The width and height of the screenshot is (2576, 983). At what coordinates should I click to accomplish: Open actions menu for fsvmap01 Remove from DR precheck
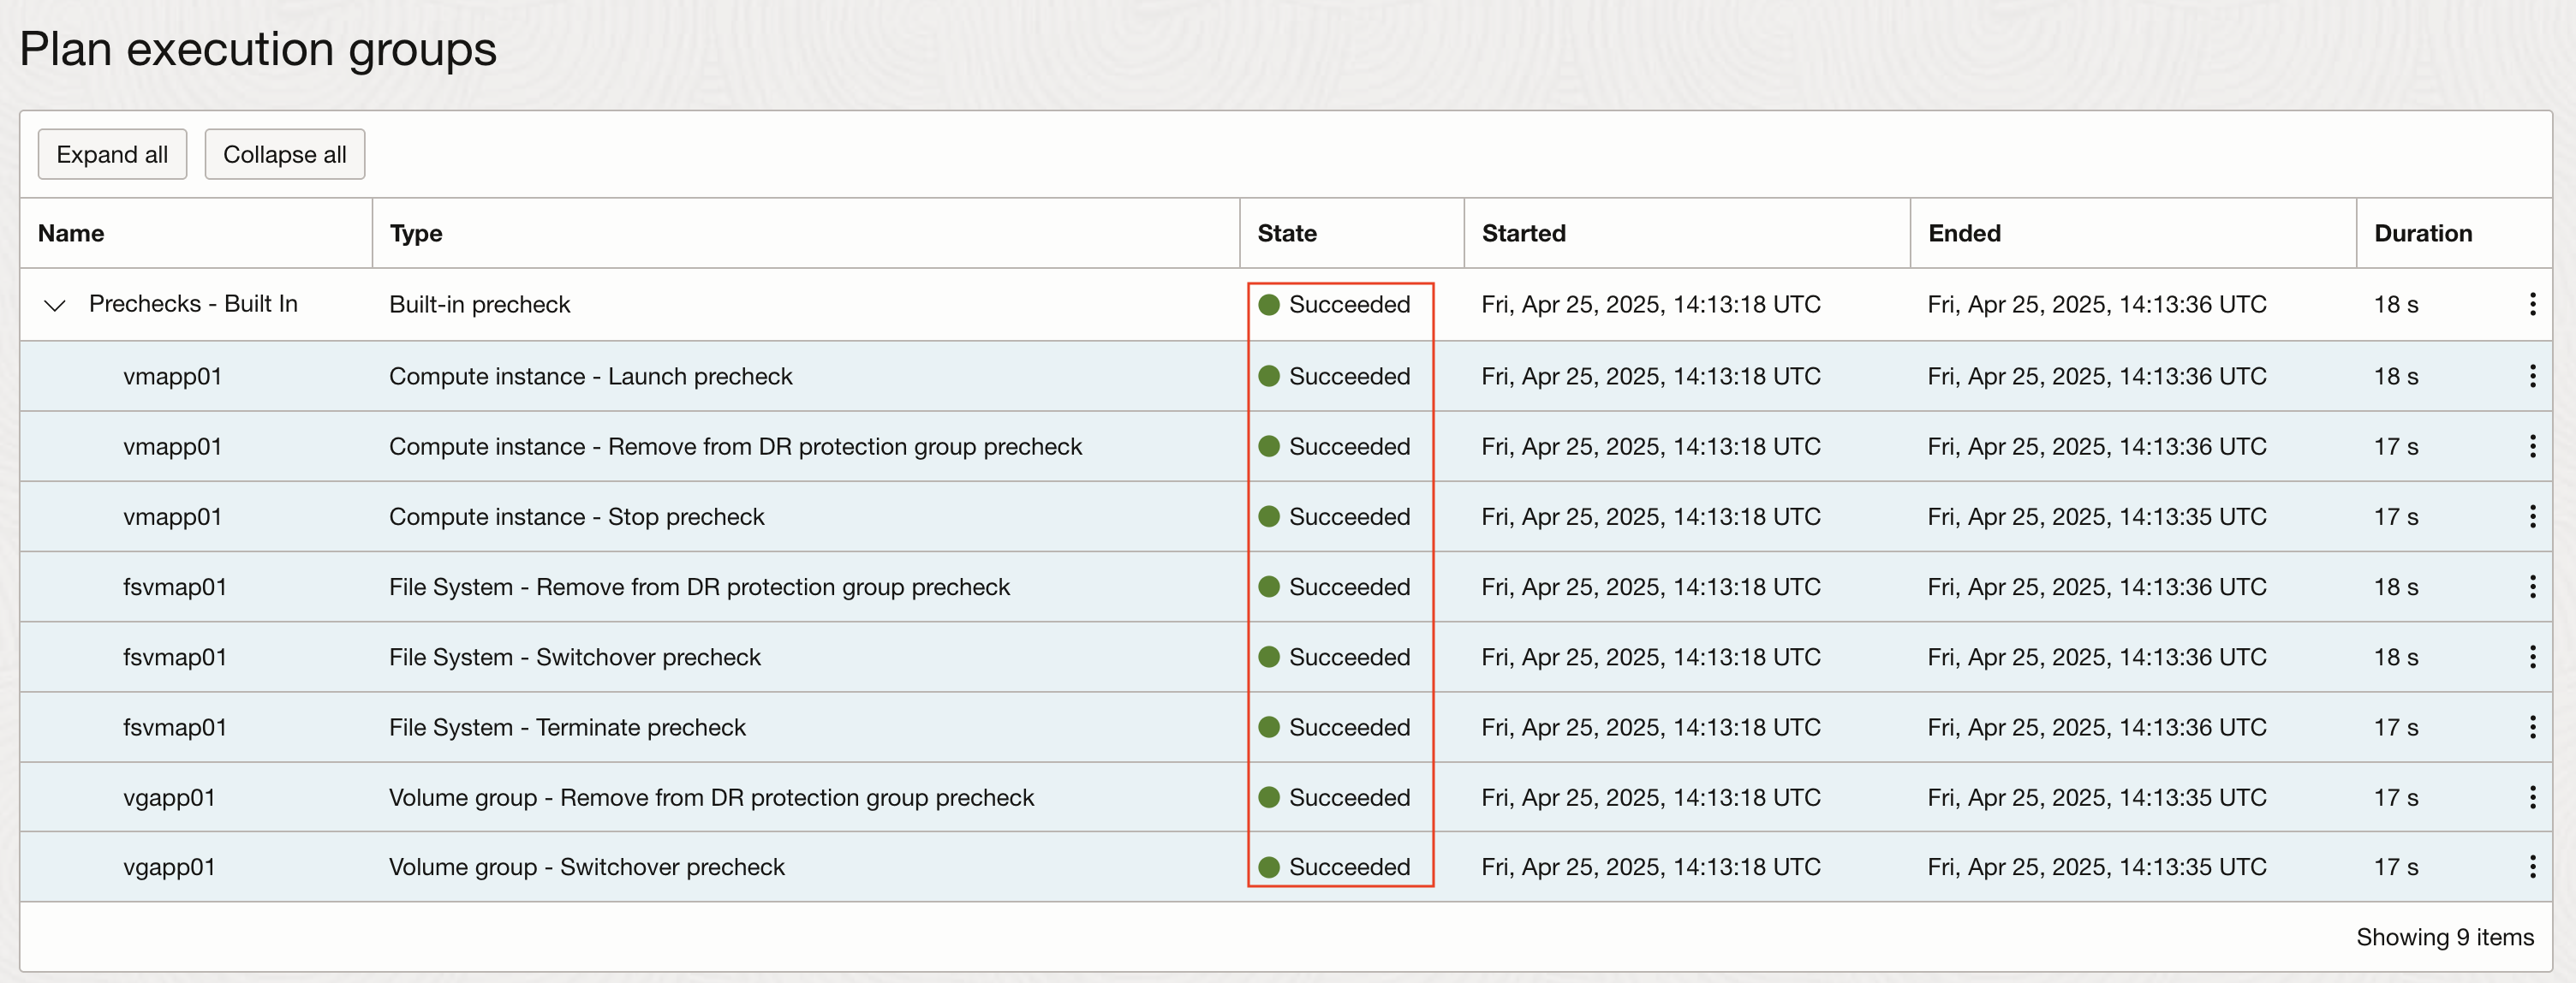tap(2533, 587)
